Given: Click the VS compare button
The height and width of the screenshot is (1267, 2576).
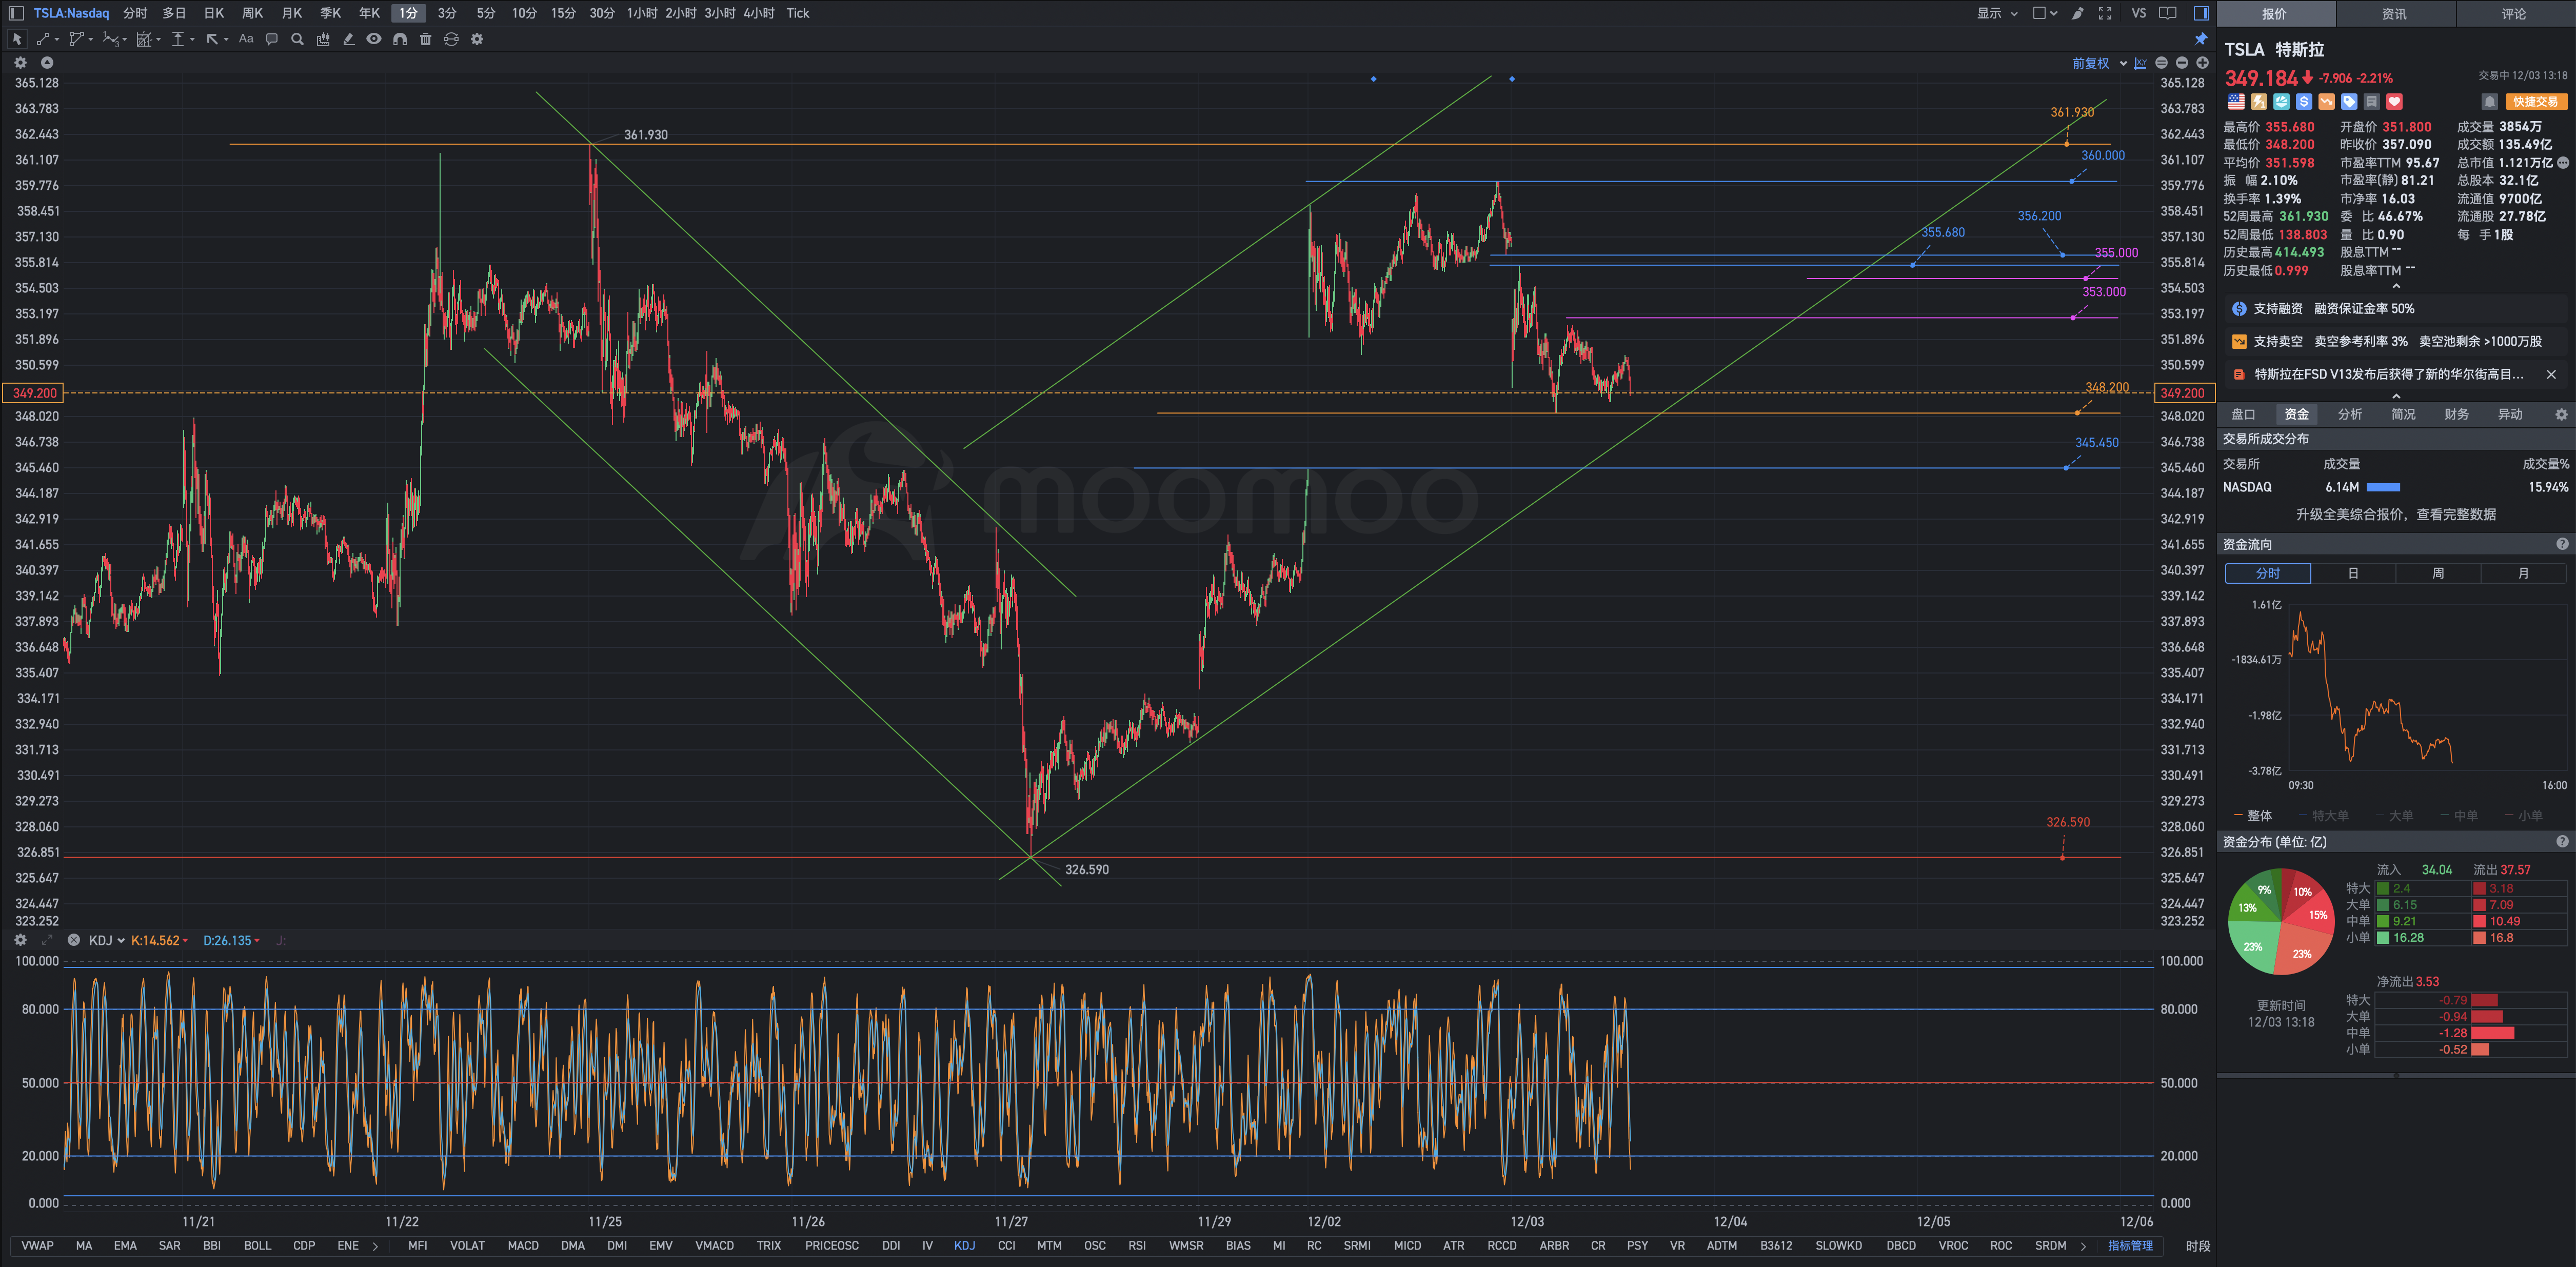Looking at the screenshot, I should click(2139, 13).
